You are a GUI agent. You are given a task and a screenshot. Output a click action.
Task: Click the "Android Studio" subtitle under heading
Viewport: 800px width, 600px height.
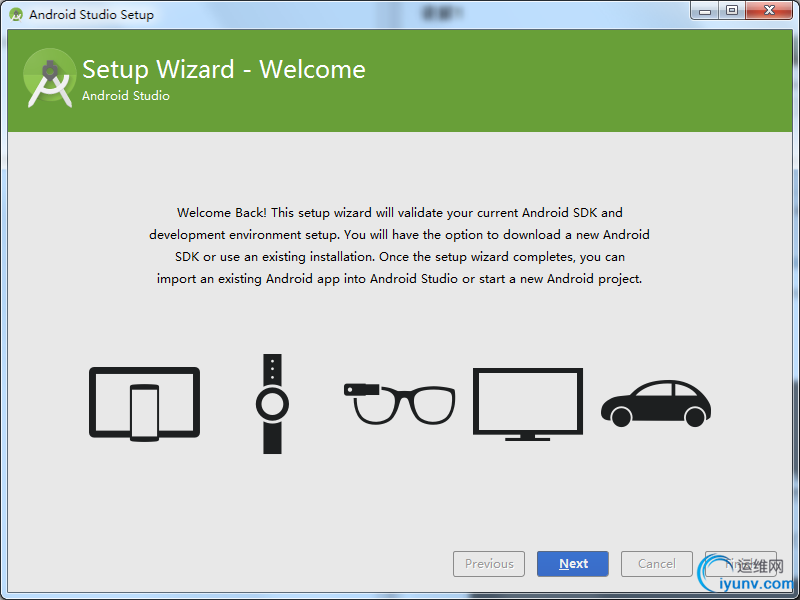pos(126,96)
